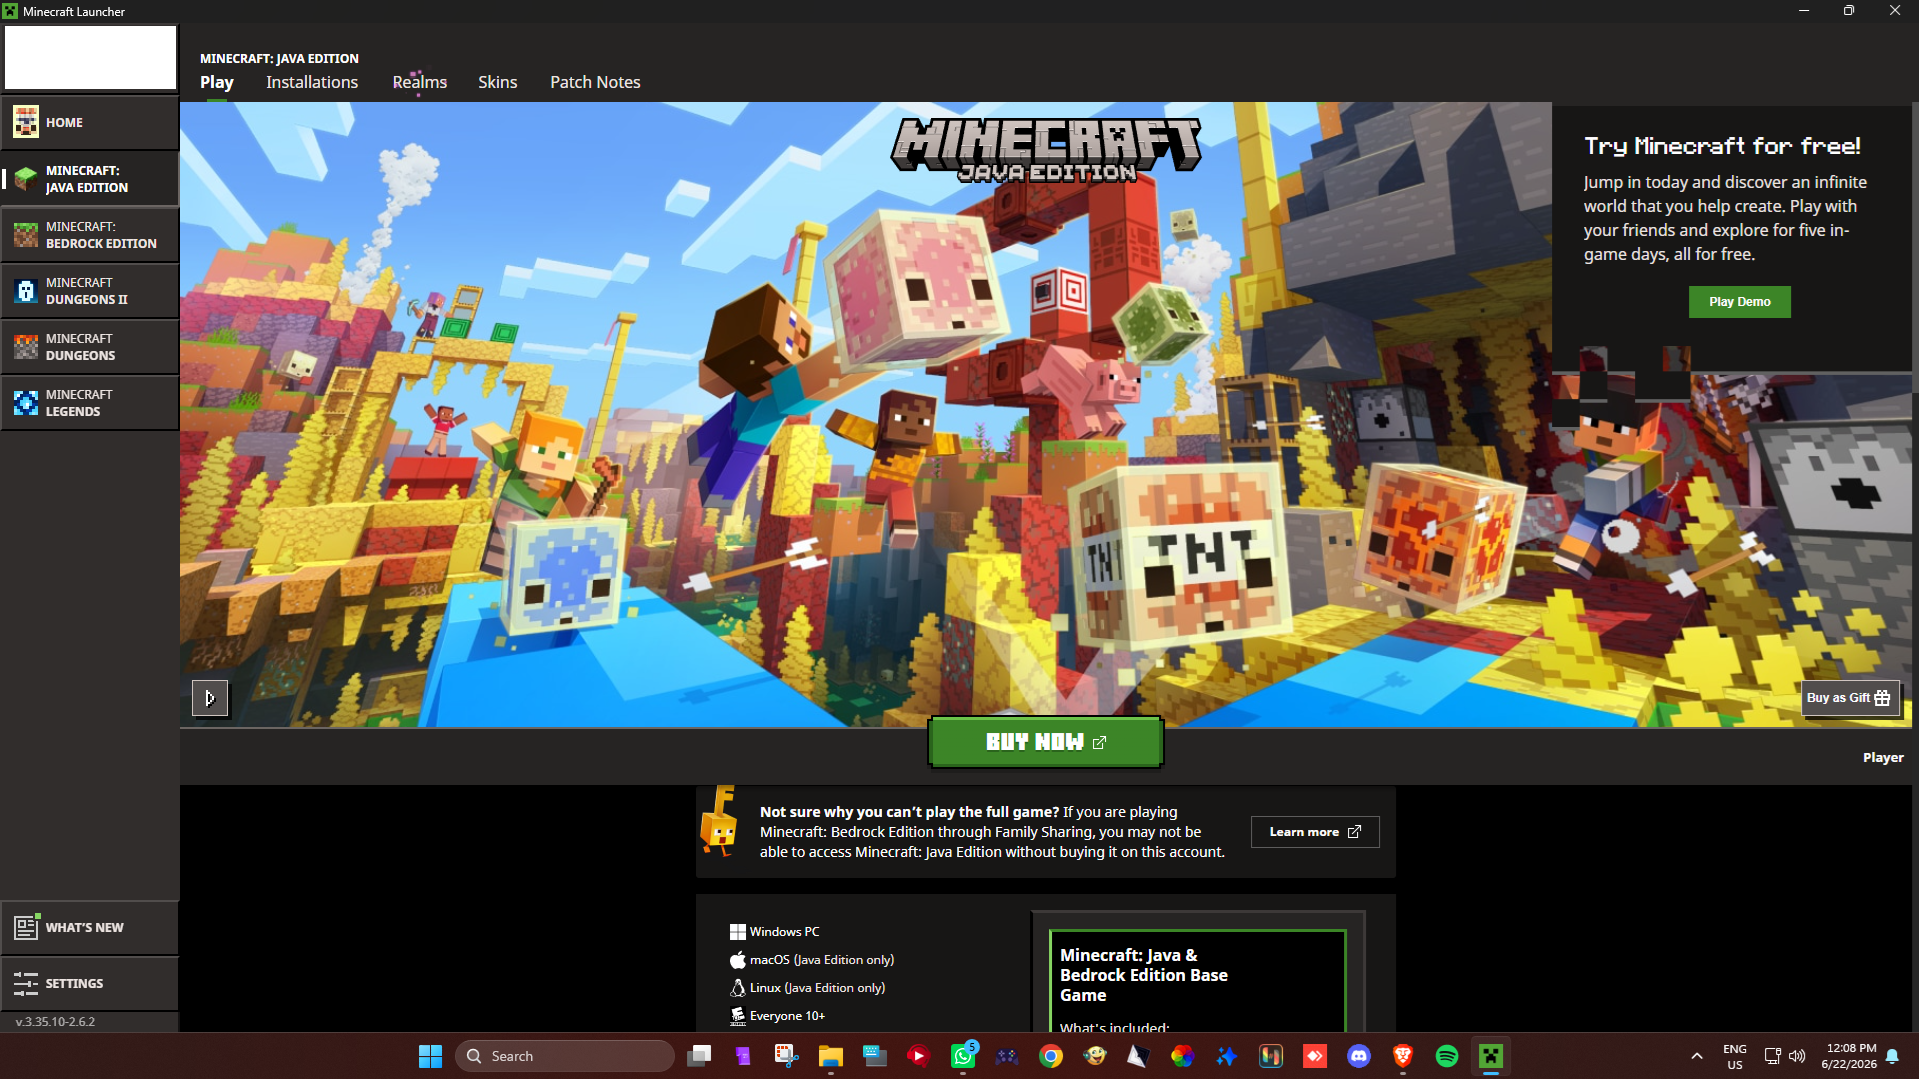Open the clock and calendar flyout
The height and width of the screenshot is (1079, 1919).
pos(1849,1056)
